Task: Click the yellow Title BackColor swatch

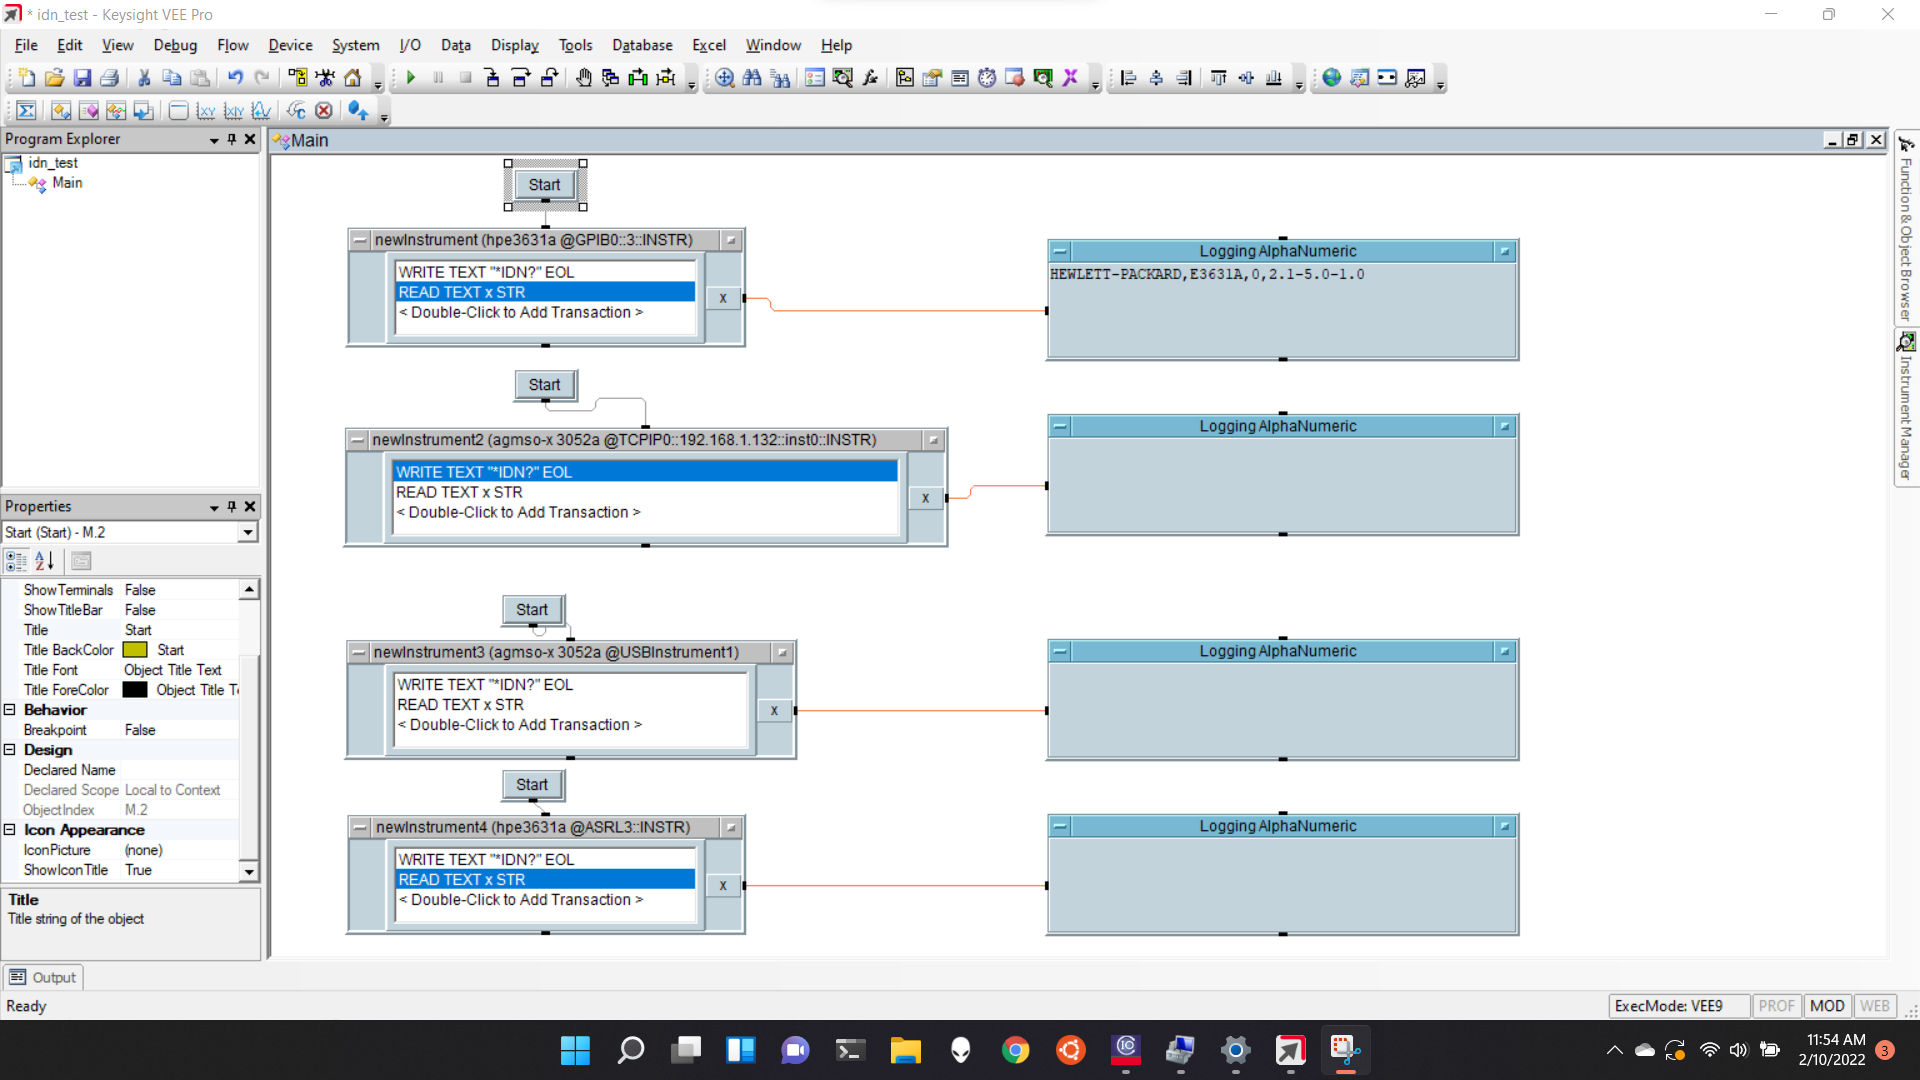Action: coord(135,650)
